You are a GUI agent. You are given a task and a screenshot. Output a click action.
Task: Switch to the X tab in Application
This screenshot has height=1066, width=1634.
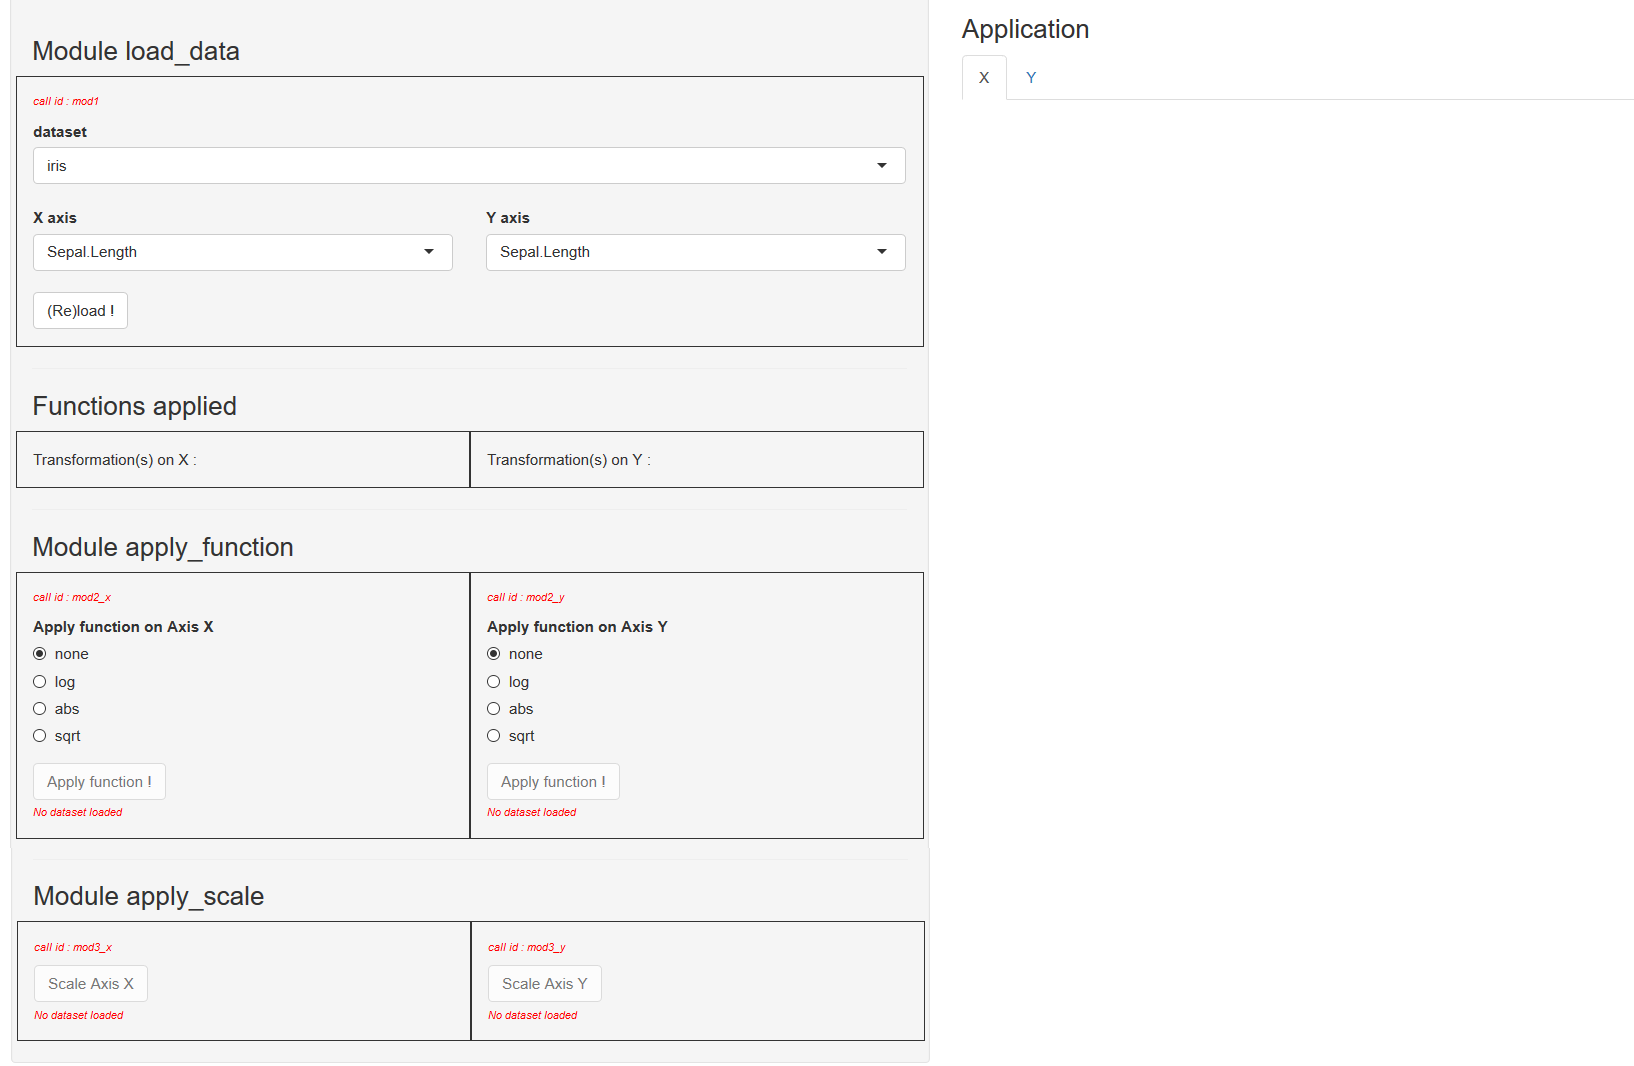pos(984,78)
